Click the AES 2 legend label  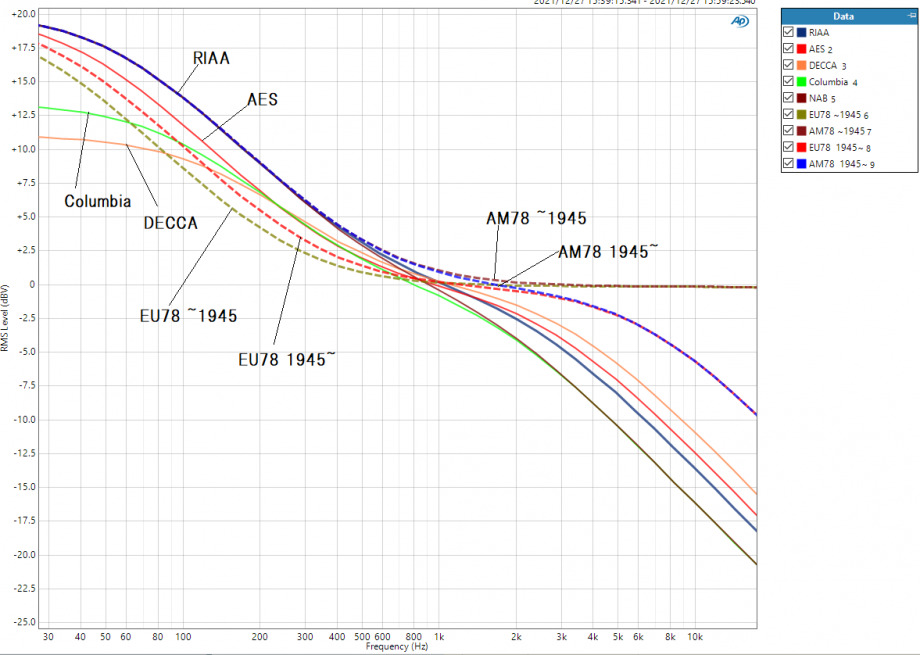pyautogui.click(x=821, y=49)
